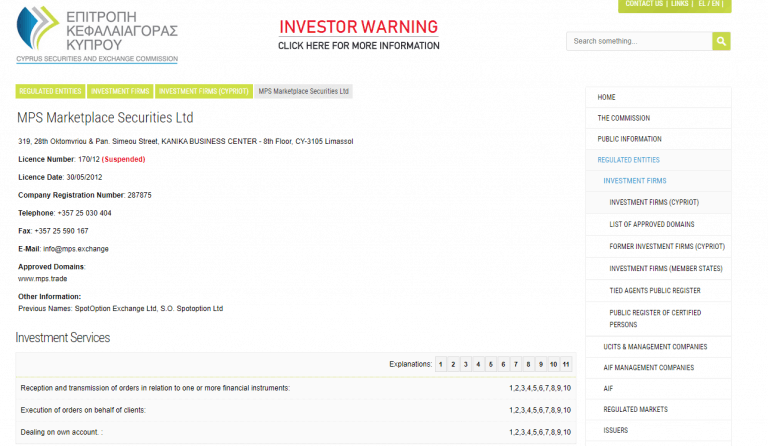Click explanation number 10 button
Screen dimensions: 768x446
(553, 365)
